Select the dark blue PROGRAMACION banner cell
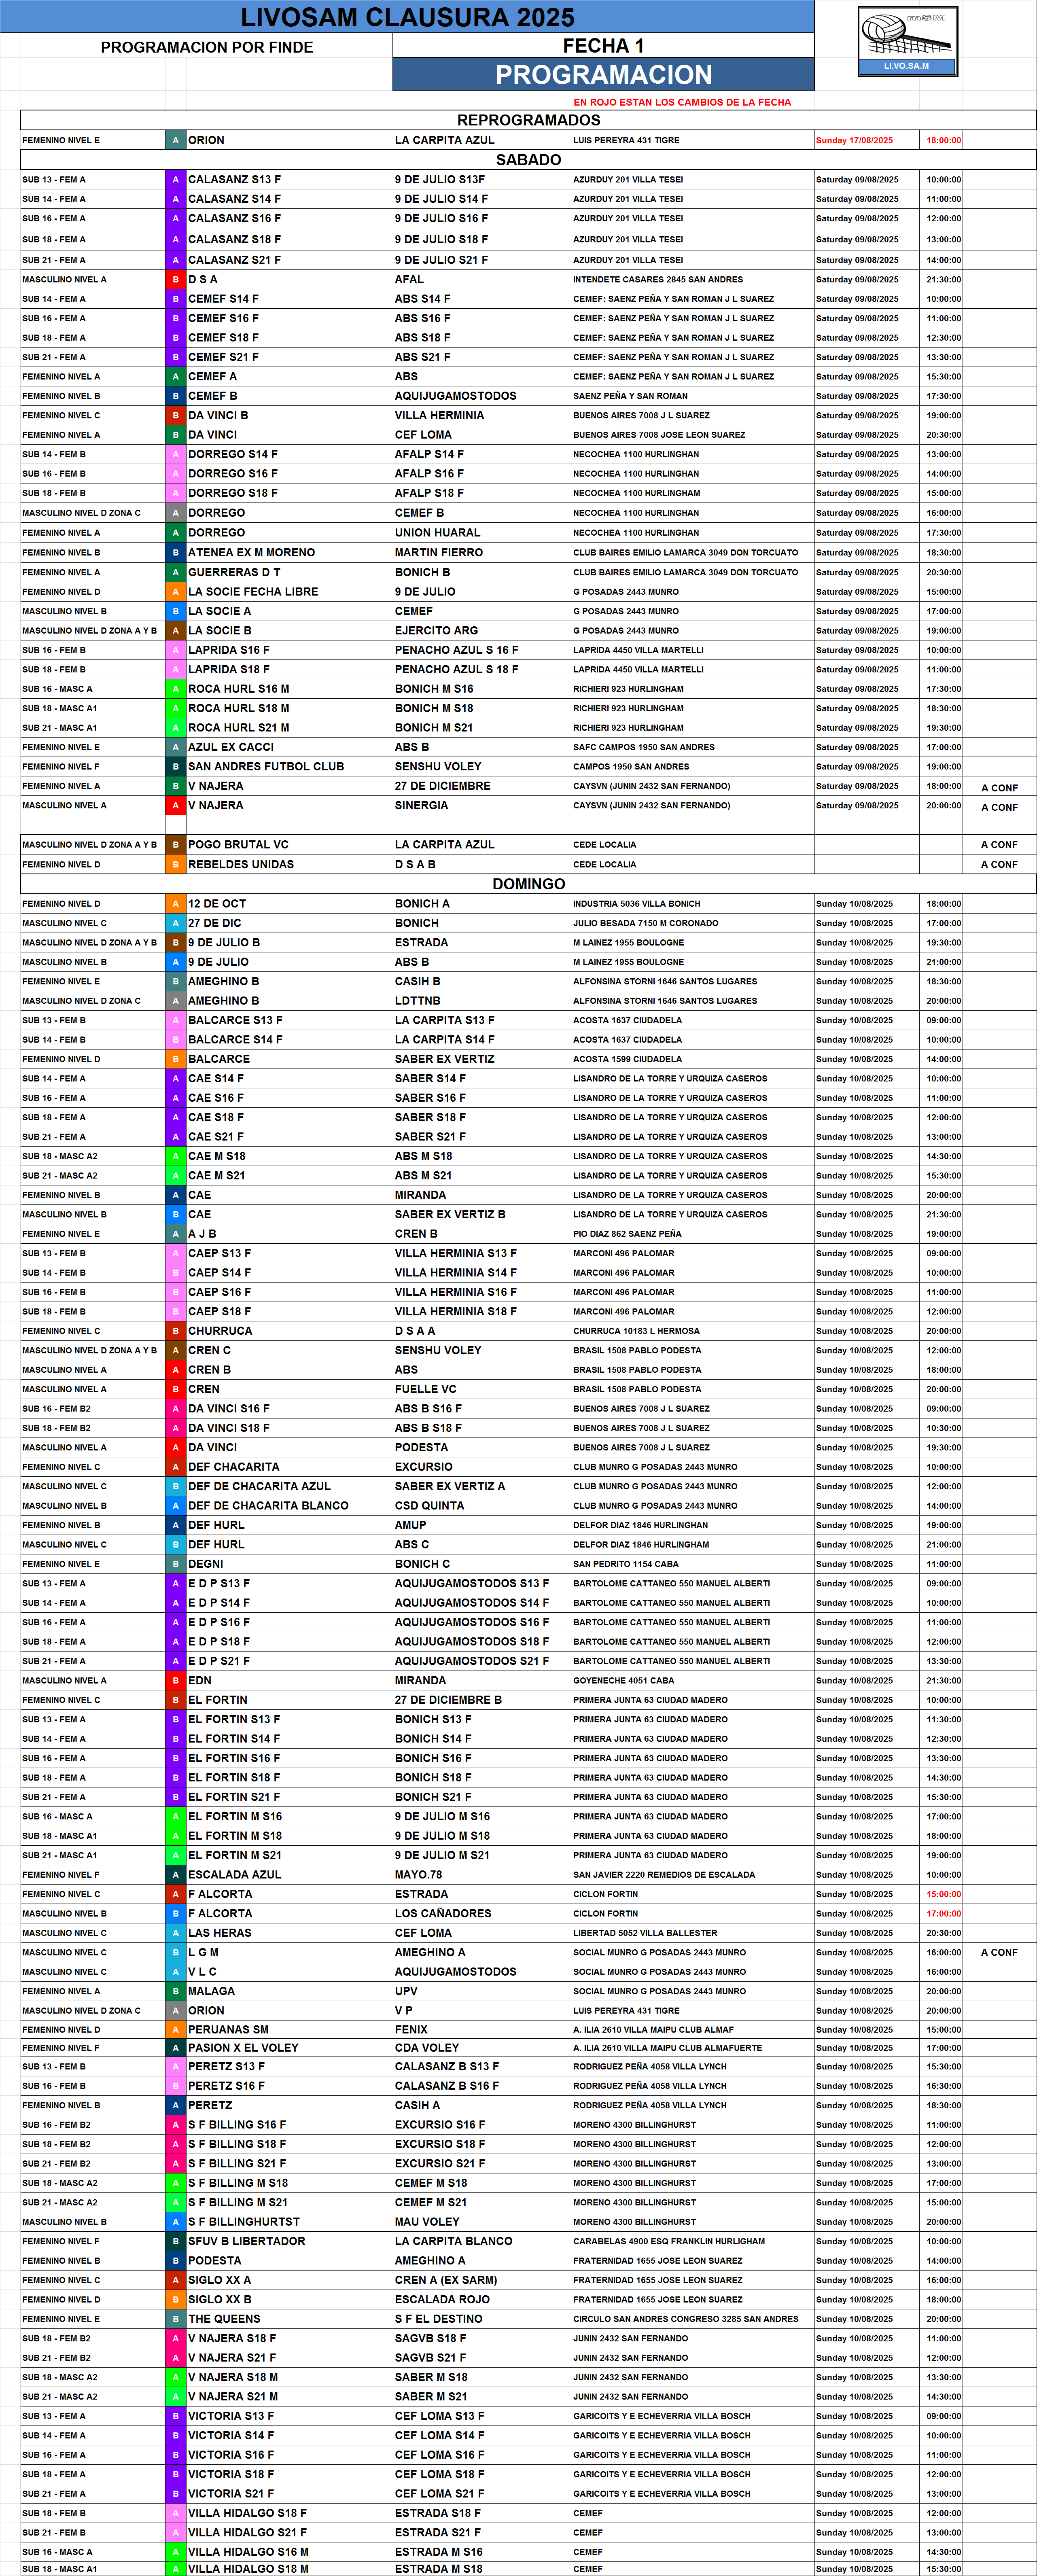The height and width of the screenshot is (2576, 1037). 603,75
